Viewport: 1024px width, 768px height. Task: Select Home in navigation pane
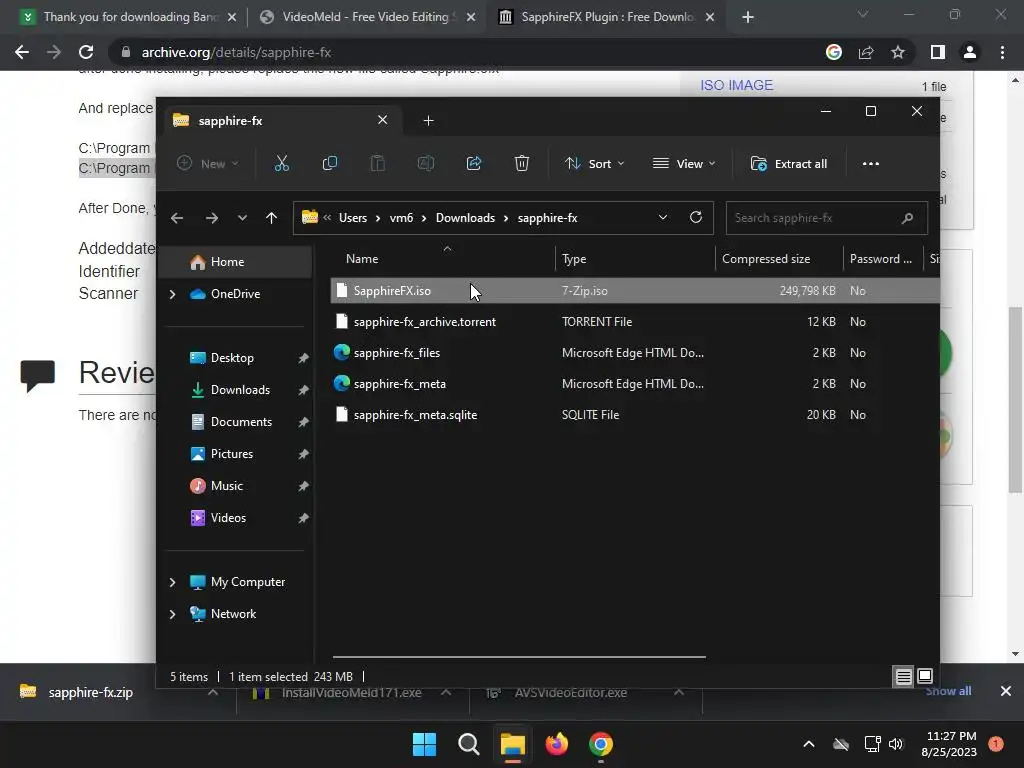[x=236, y=262]
